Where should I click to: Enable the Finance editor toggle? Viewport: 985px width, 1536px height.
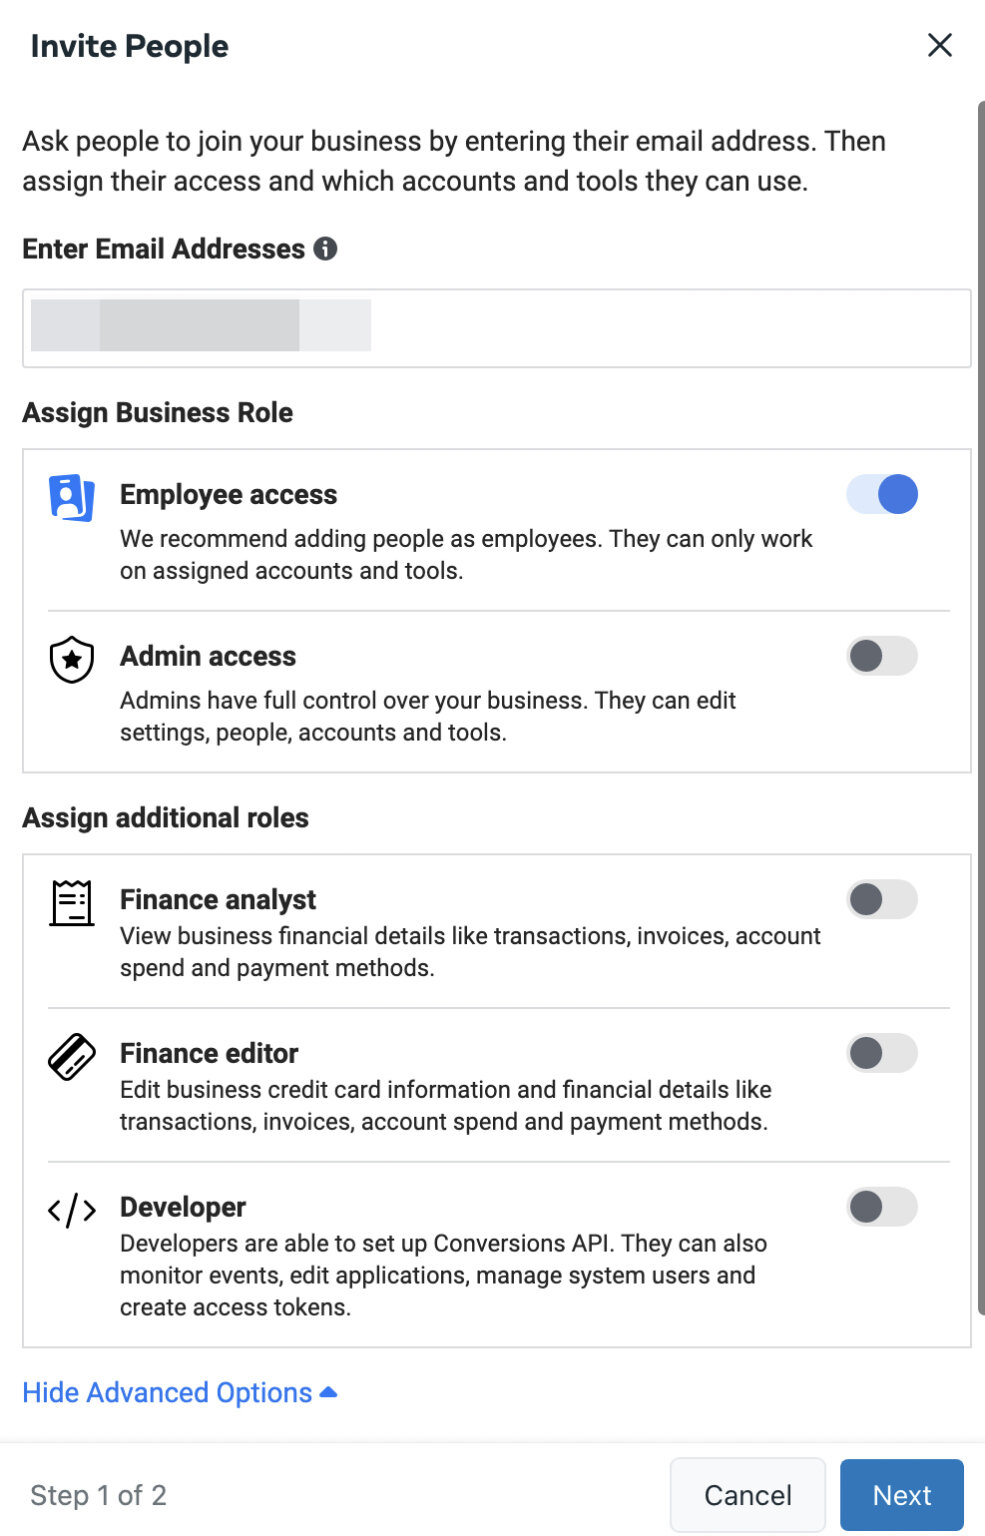click(x=881, y=1053)
